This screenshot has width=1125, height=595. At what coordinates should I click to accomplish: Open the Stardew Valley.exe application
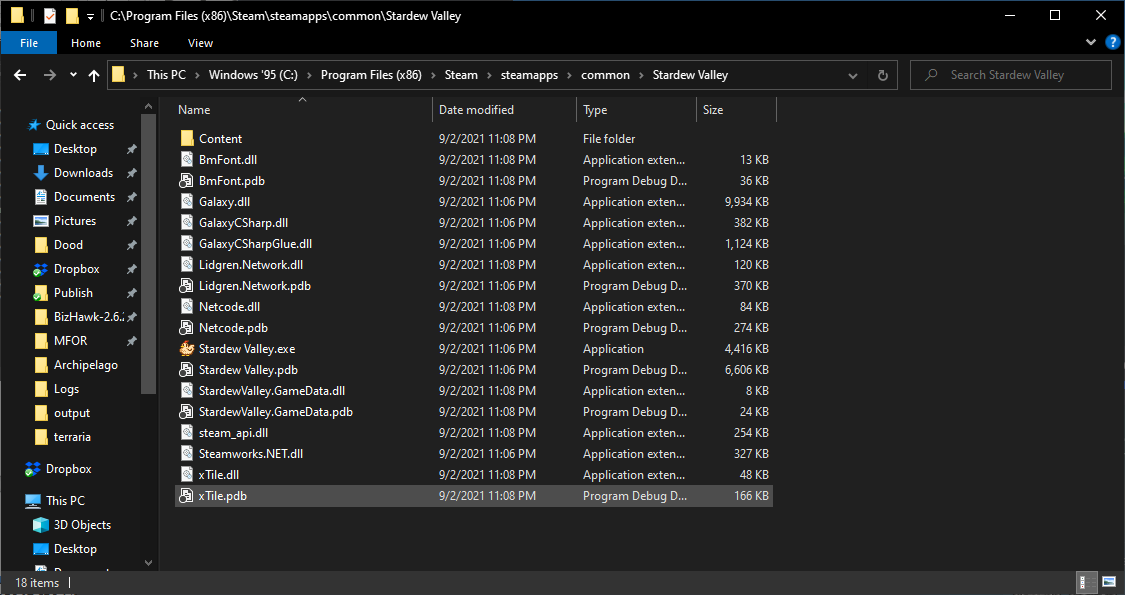click(x=244, y=348)
